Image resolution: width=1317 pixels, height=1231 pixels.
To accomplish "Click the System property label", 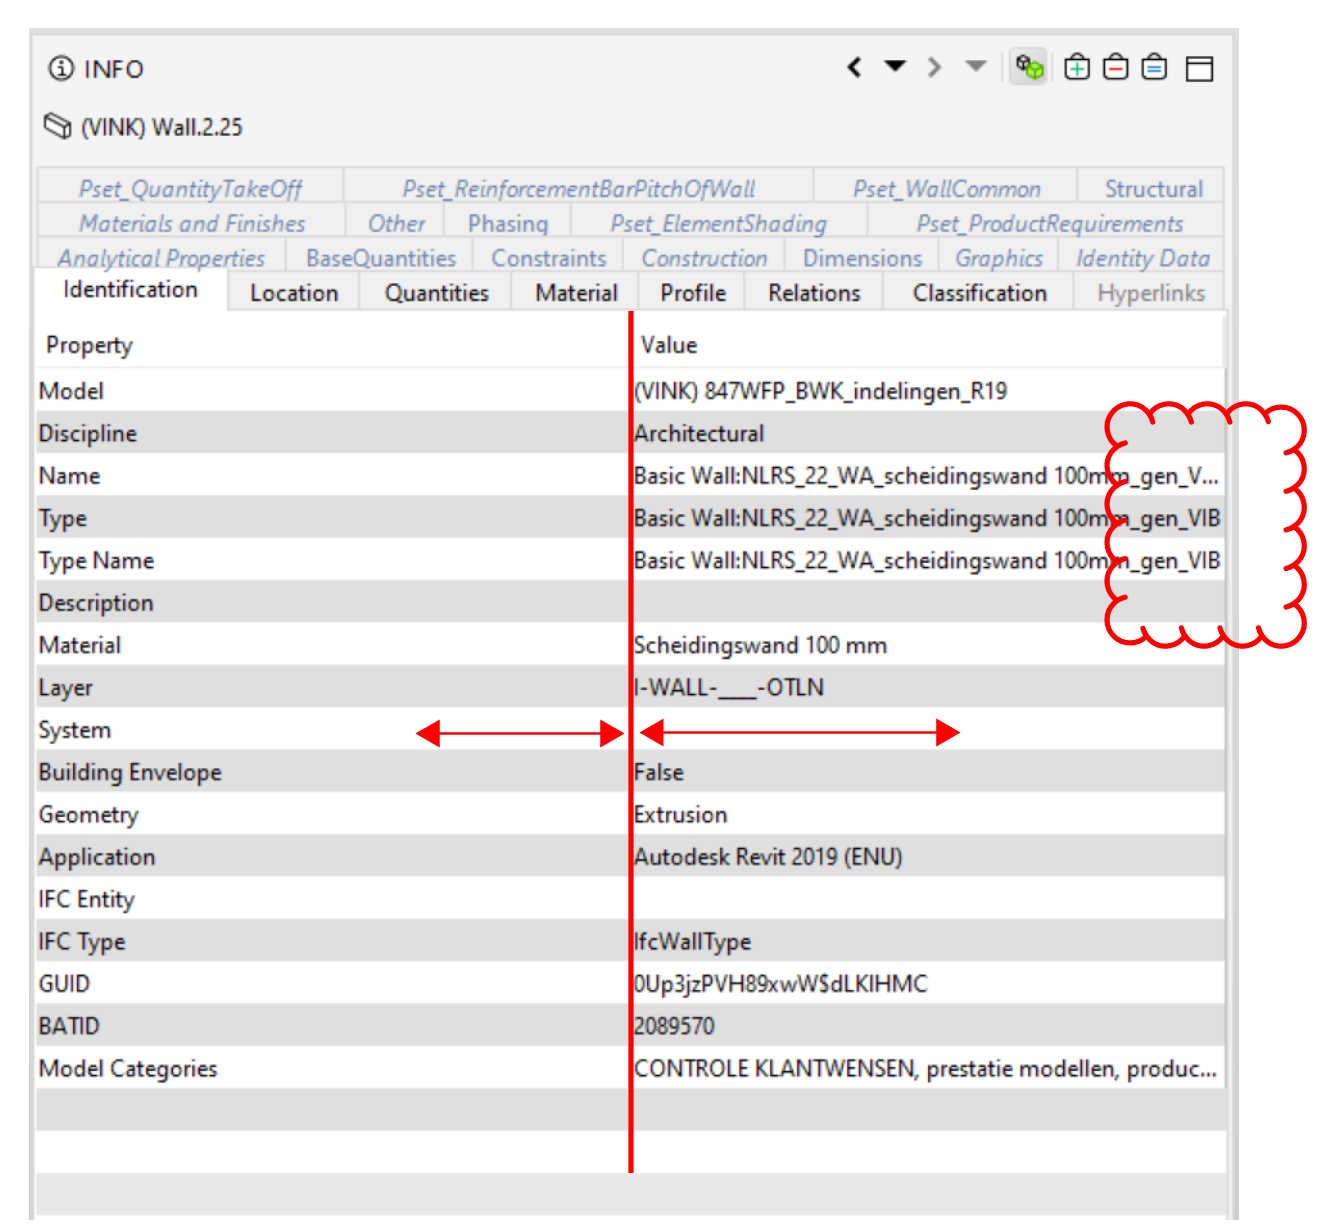I will point(74,730).
